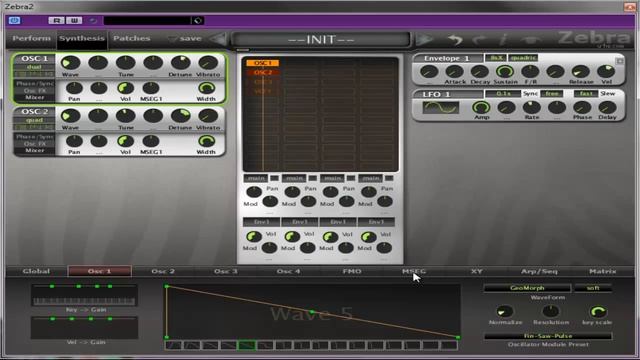Click OSC 2 Vol knob

[126, 142]
